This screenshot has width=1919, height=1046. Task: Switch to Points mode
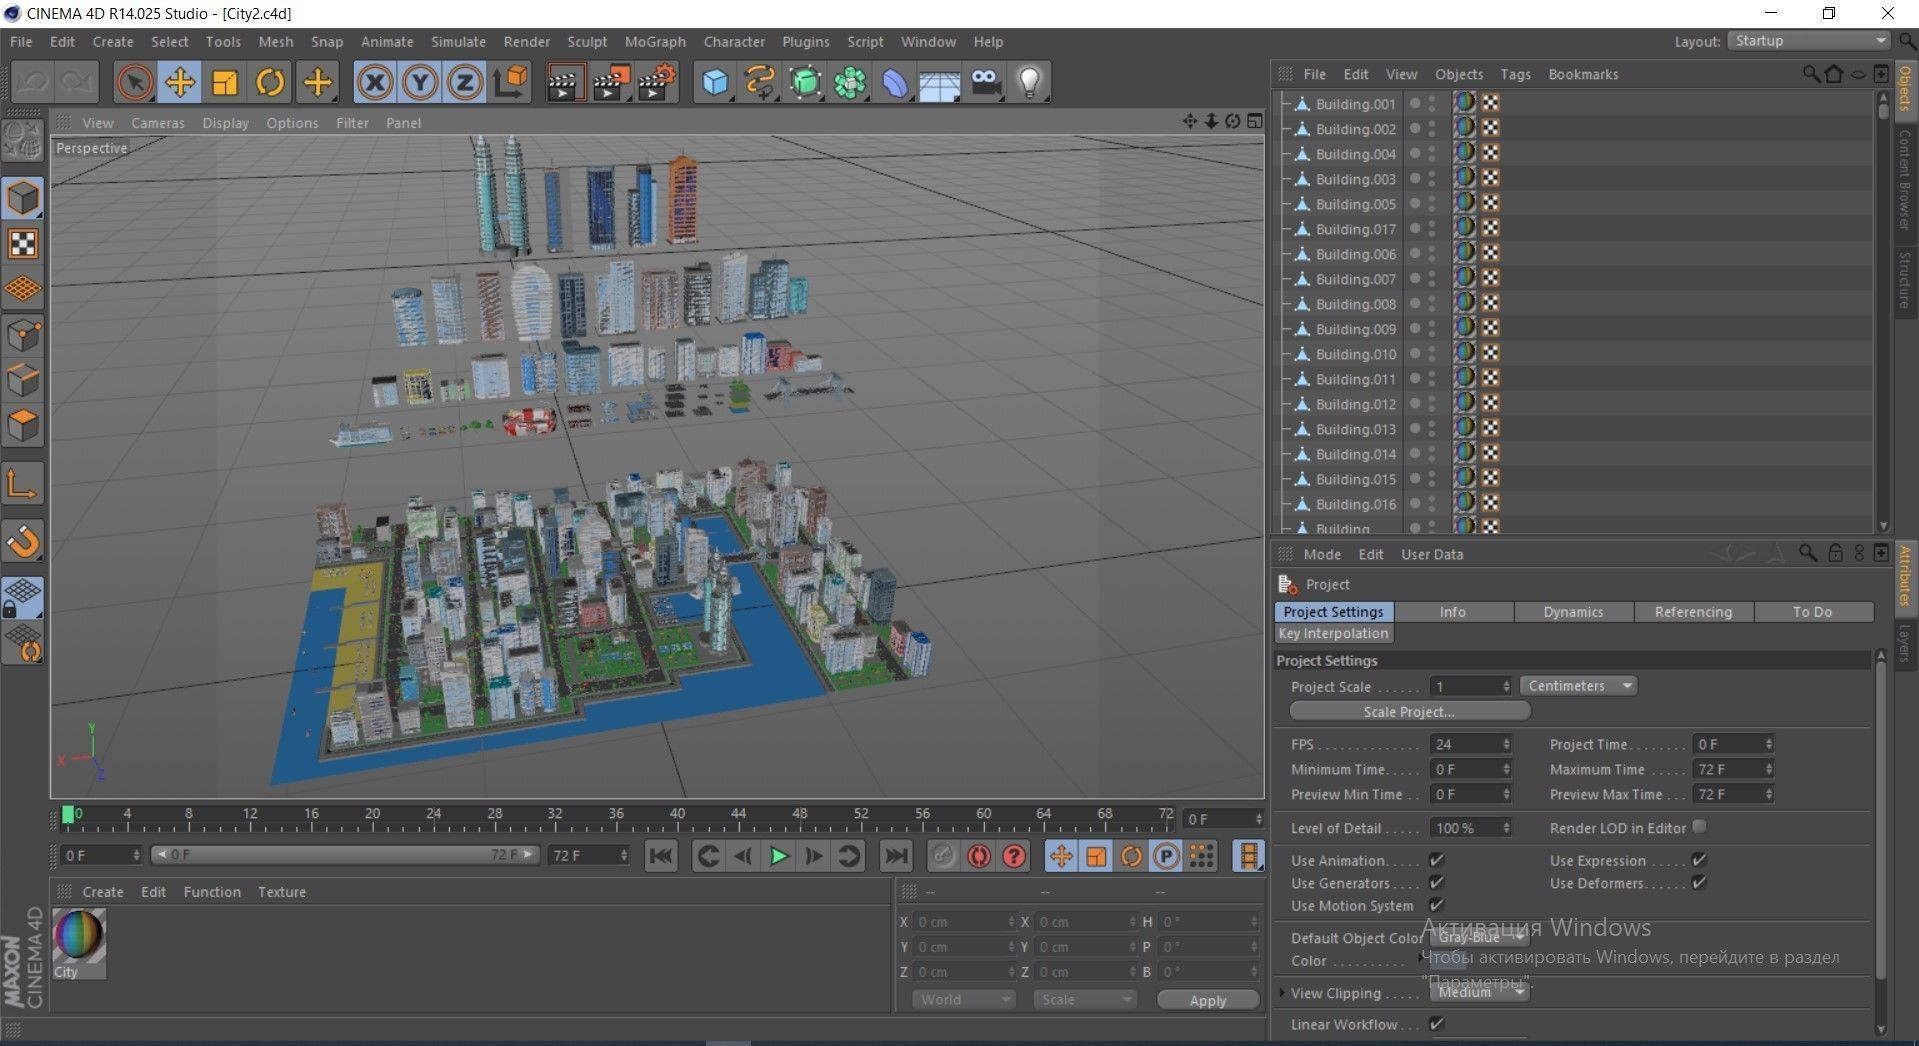tap(23, 335)
